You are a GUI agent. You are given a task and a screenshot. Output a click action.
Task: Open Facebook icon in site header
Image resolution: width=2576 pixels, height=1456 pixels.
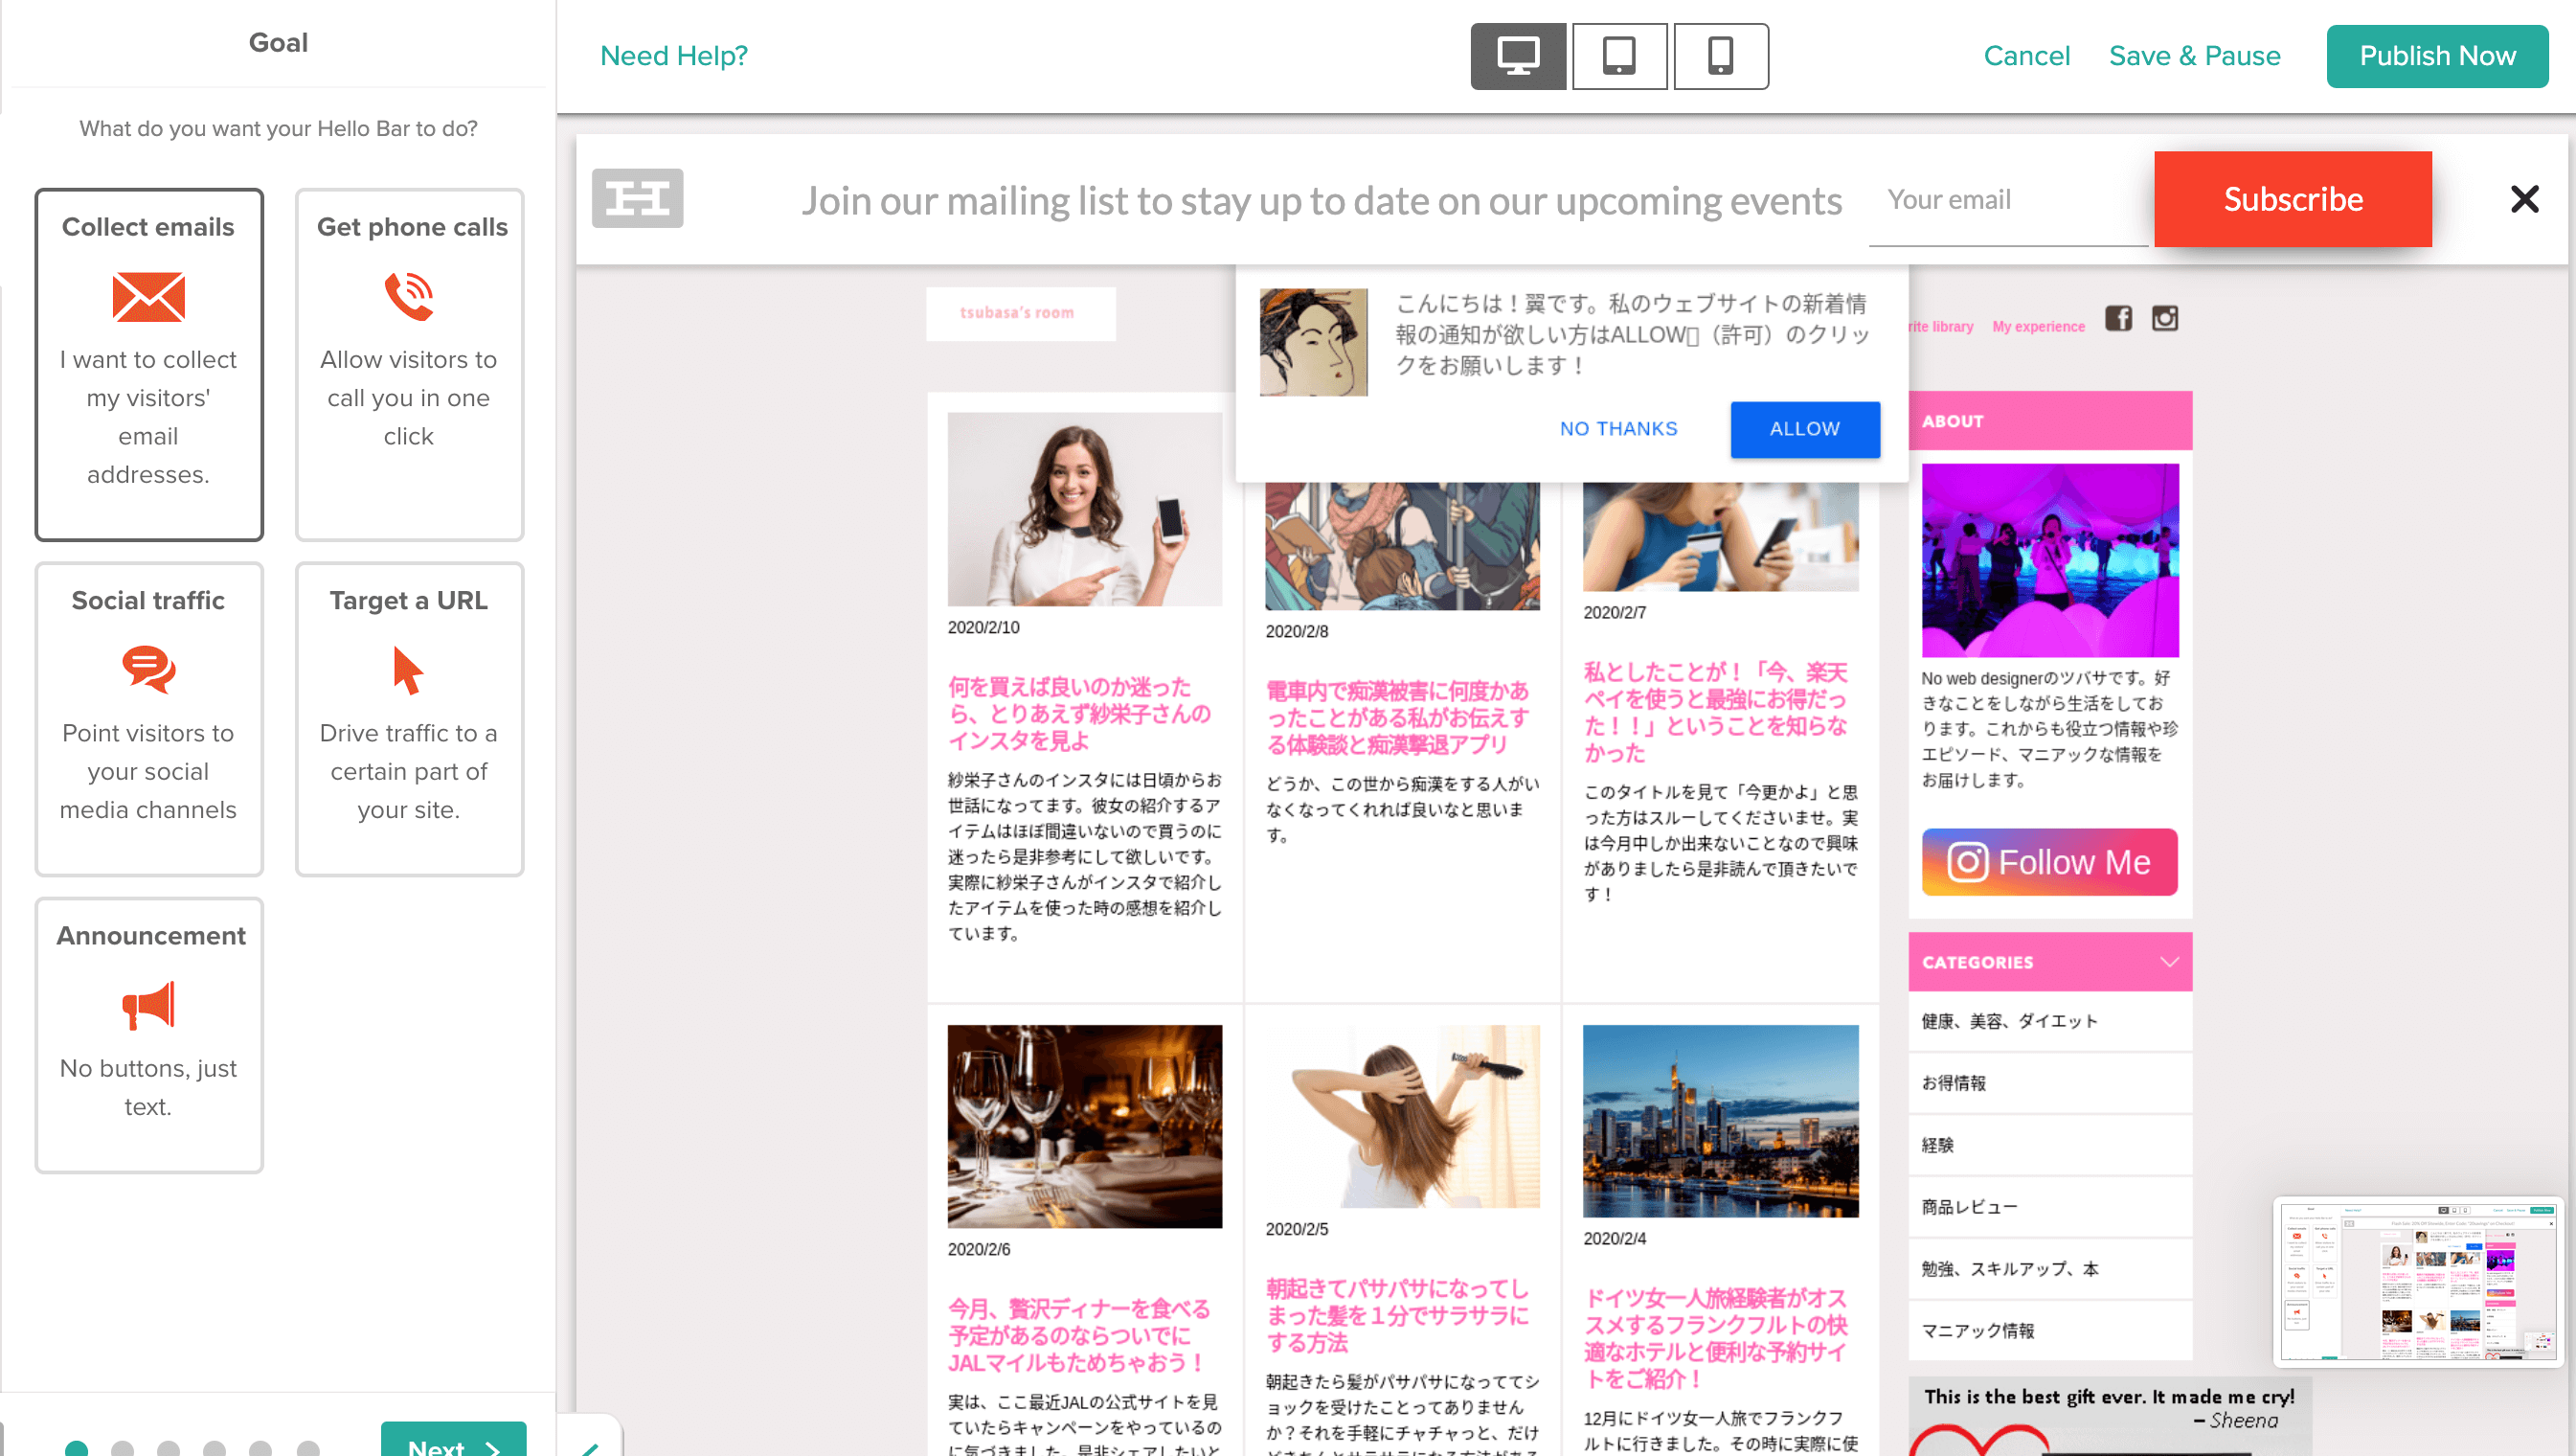(2118, 318)
